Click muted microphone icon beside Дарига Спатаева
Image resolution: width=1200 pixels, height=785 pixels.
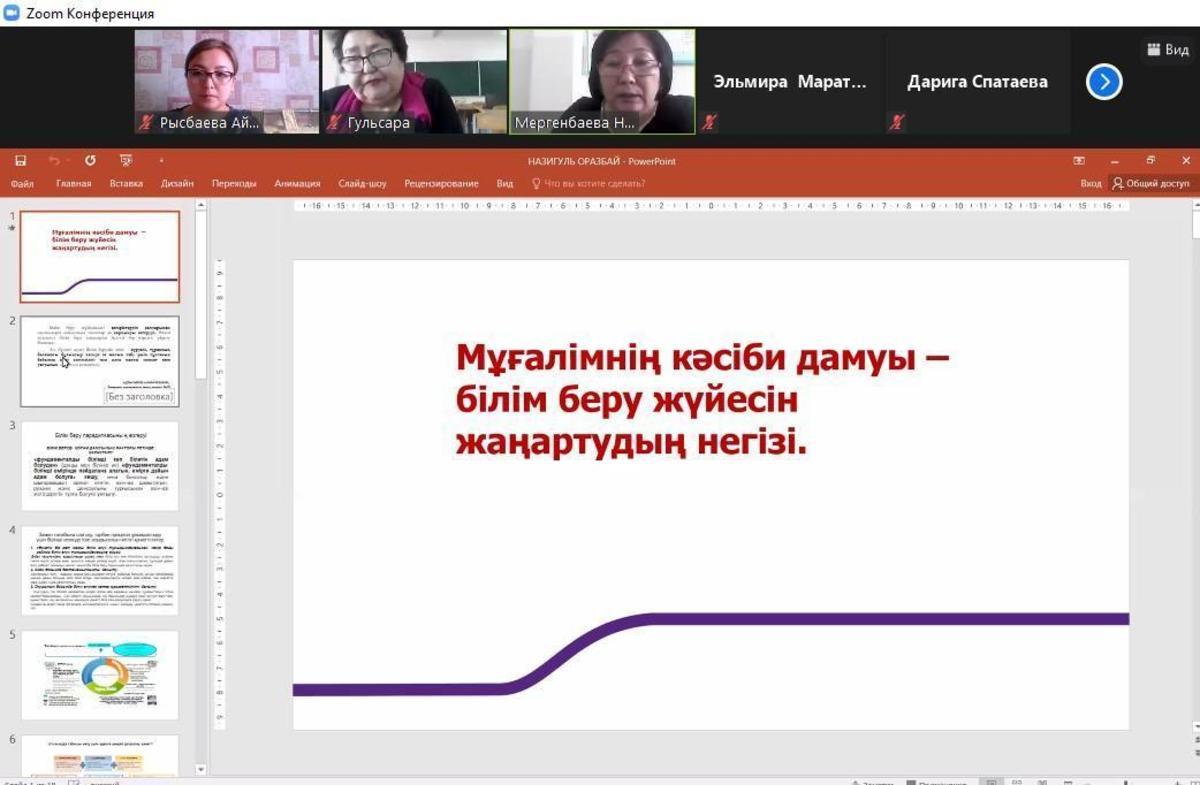click(x=895, y=122)
